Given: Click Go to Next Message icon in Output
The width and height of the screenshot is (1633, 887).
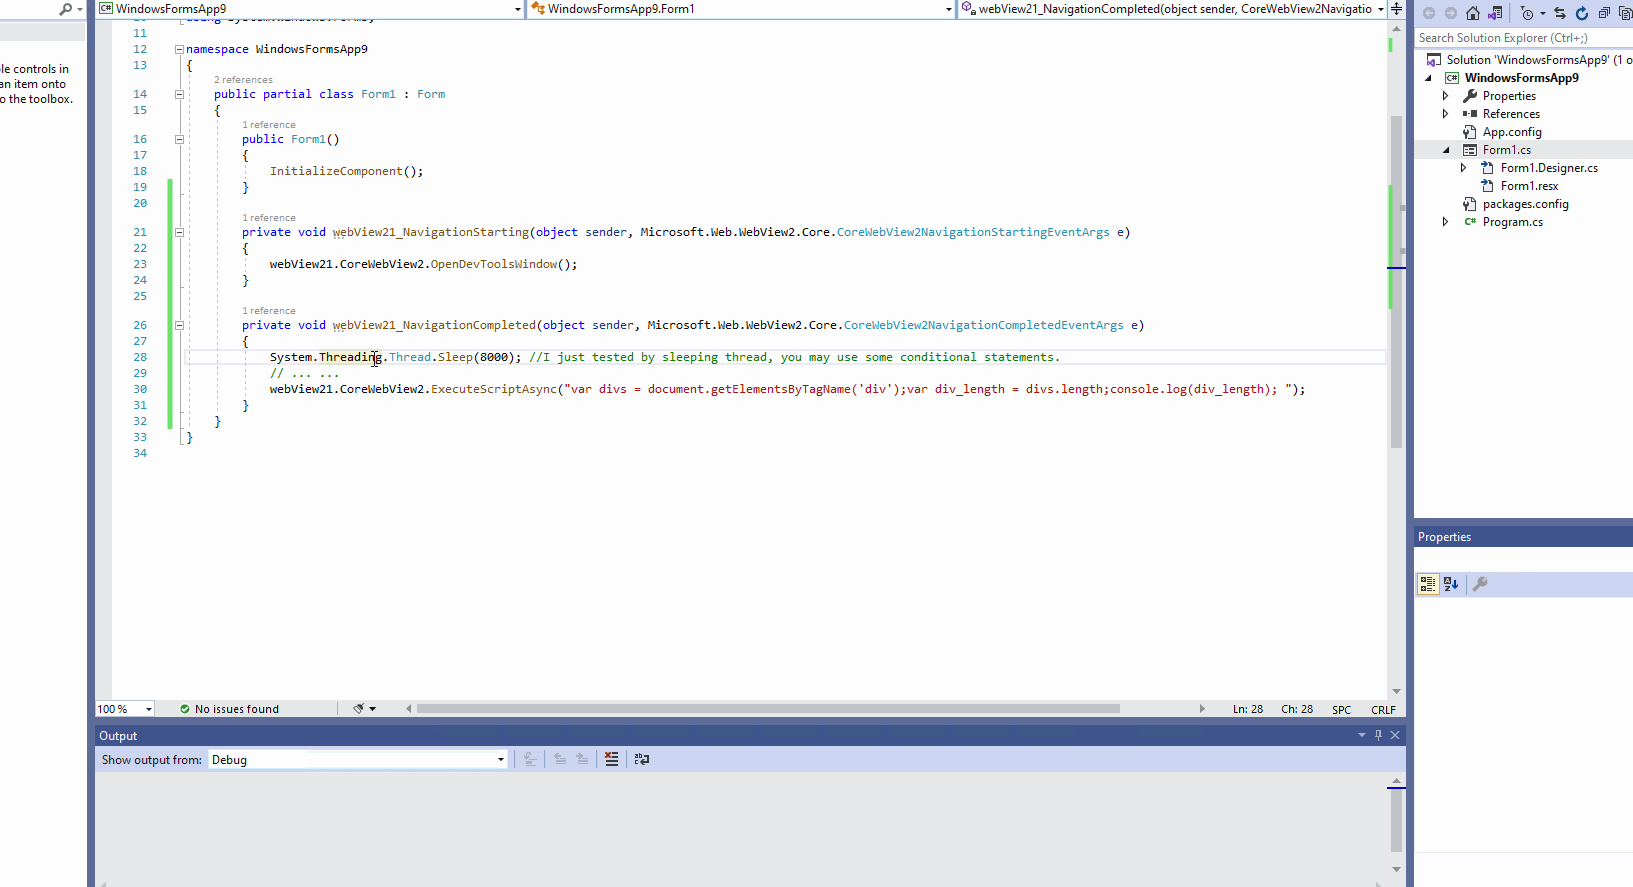Looking at the screenshot, I should pos(582,759).
